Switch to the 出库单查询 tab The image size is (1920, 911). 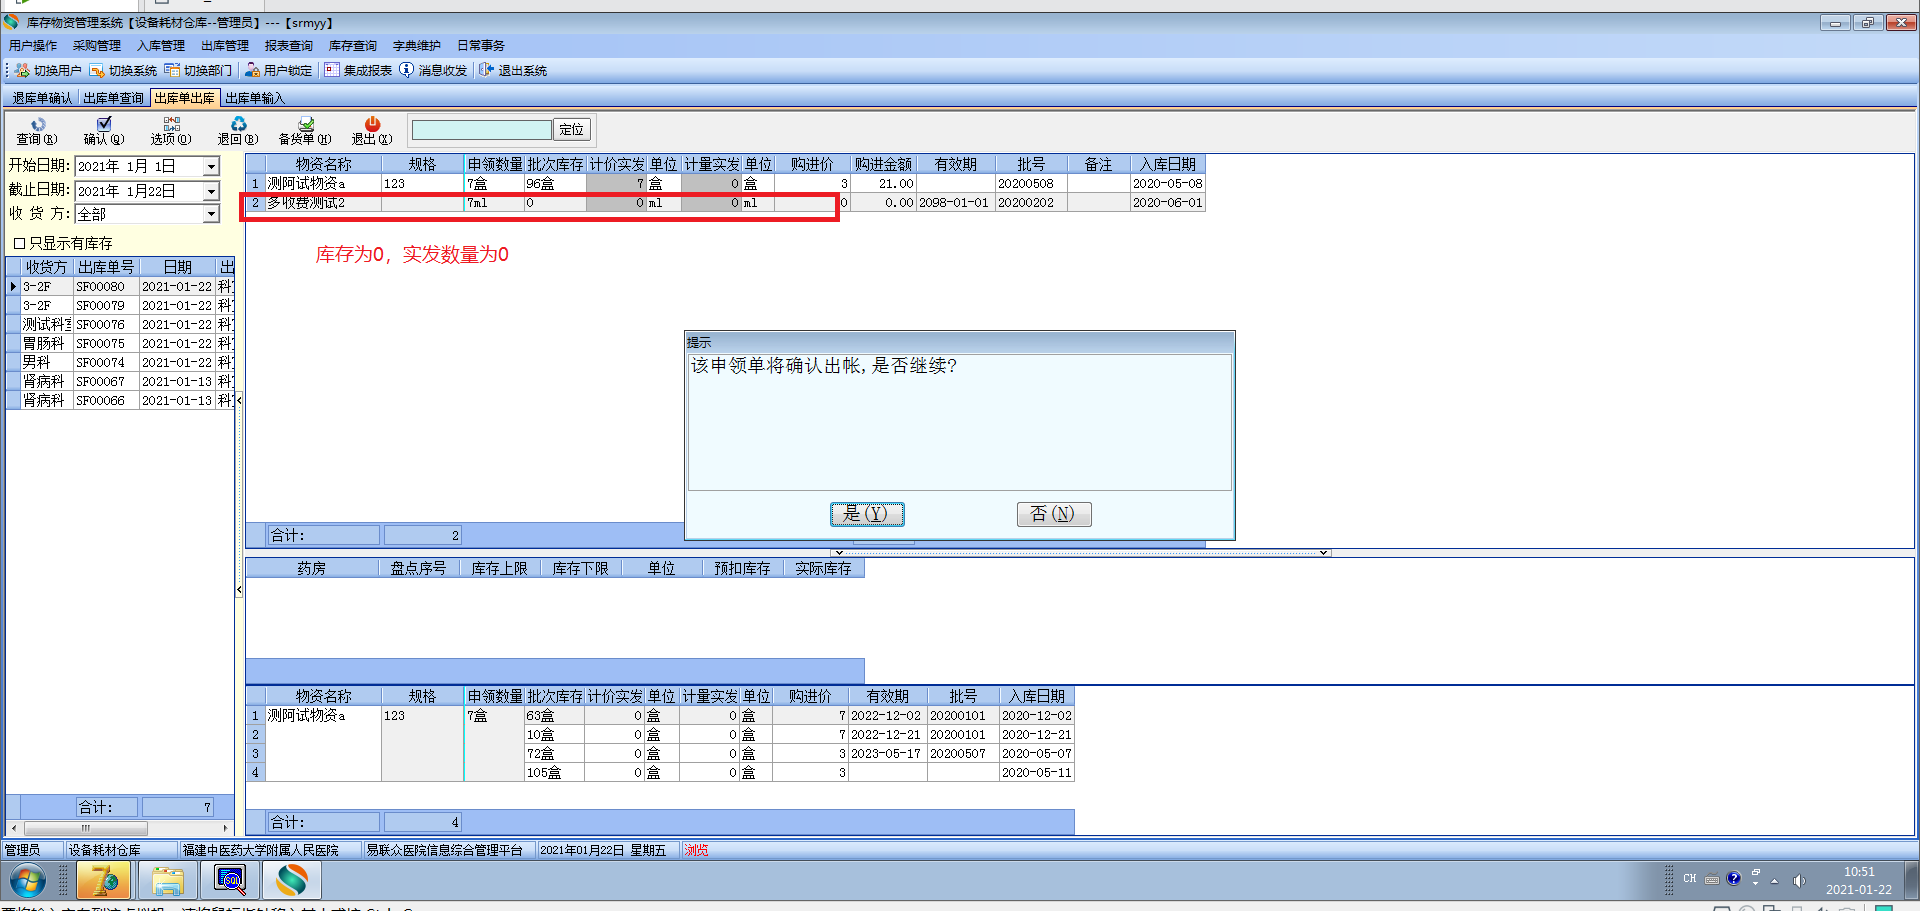coord(113,98)
